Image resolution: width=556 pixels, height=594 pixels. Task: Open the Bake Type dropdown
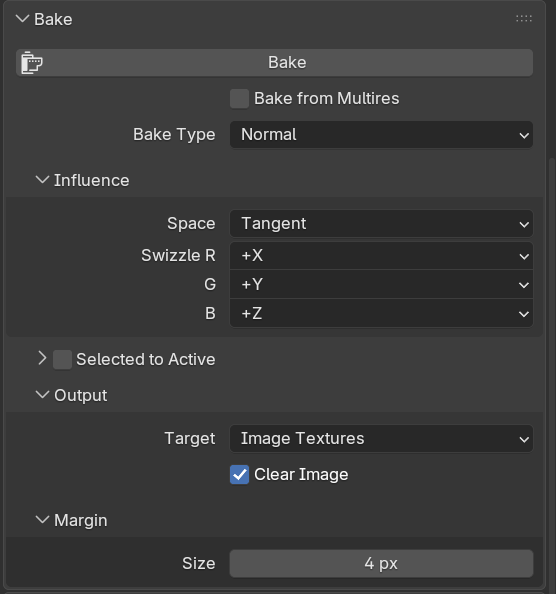coord(381,134)
